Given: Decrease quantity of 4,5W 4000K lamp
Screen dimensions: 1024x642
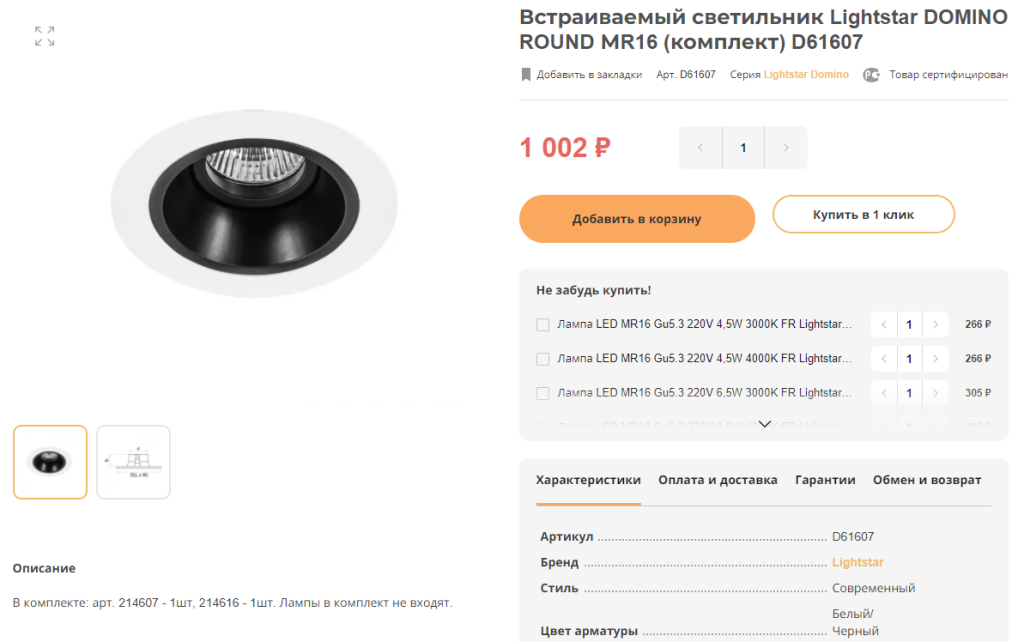Looking at the screenshot, I should (884, 359).
